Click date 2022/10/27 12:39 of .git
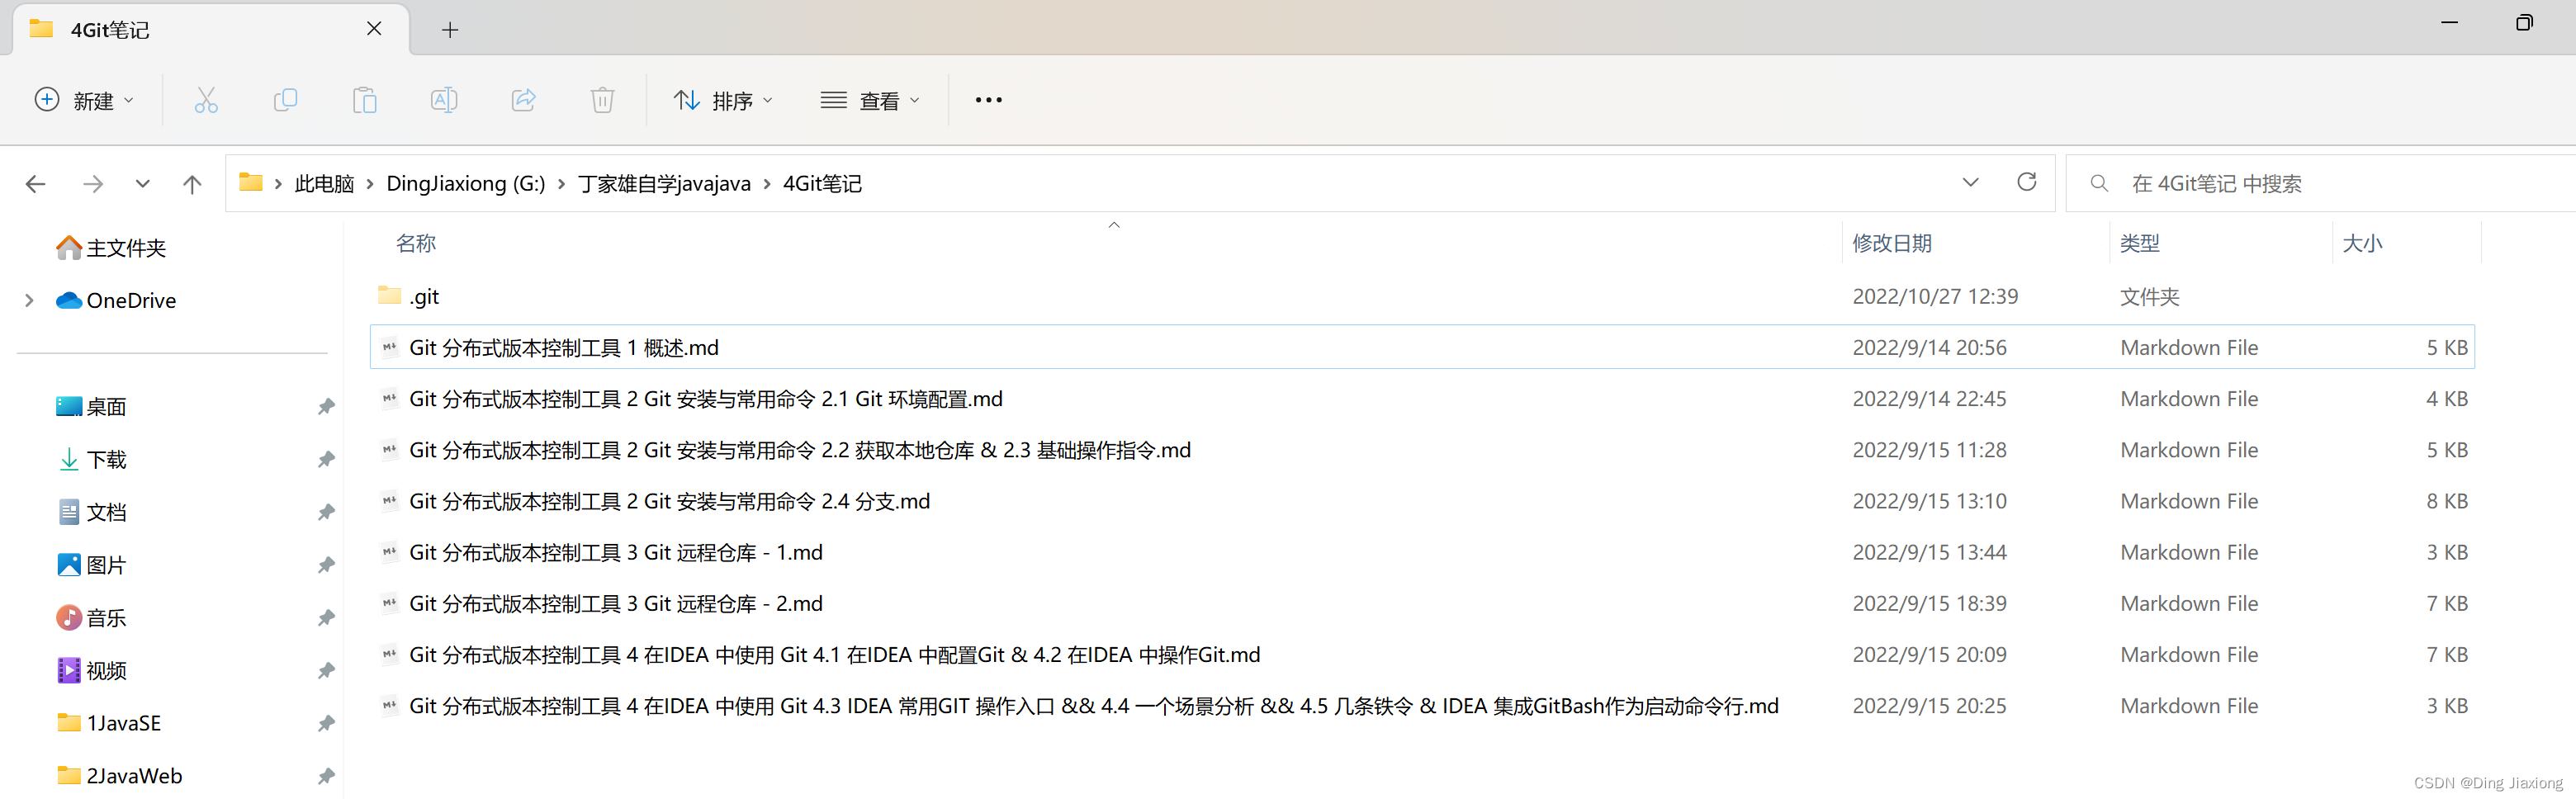 (1935, 296)
